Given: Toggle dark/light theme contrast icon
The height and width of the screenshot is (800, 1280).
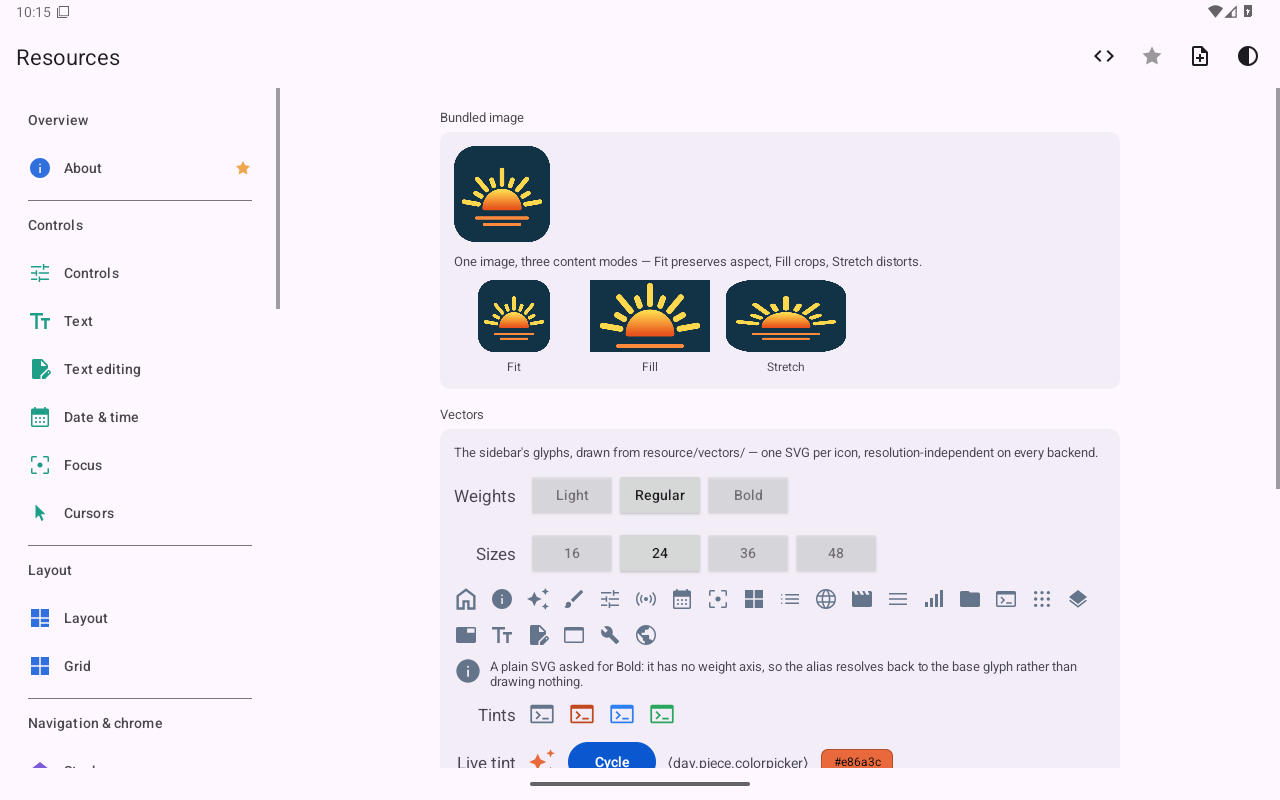Looking at the screenshot, I should (1248, 56).
